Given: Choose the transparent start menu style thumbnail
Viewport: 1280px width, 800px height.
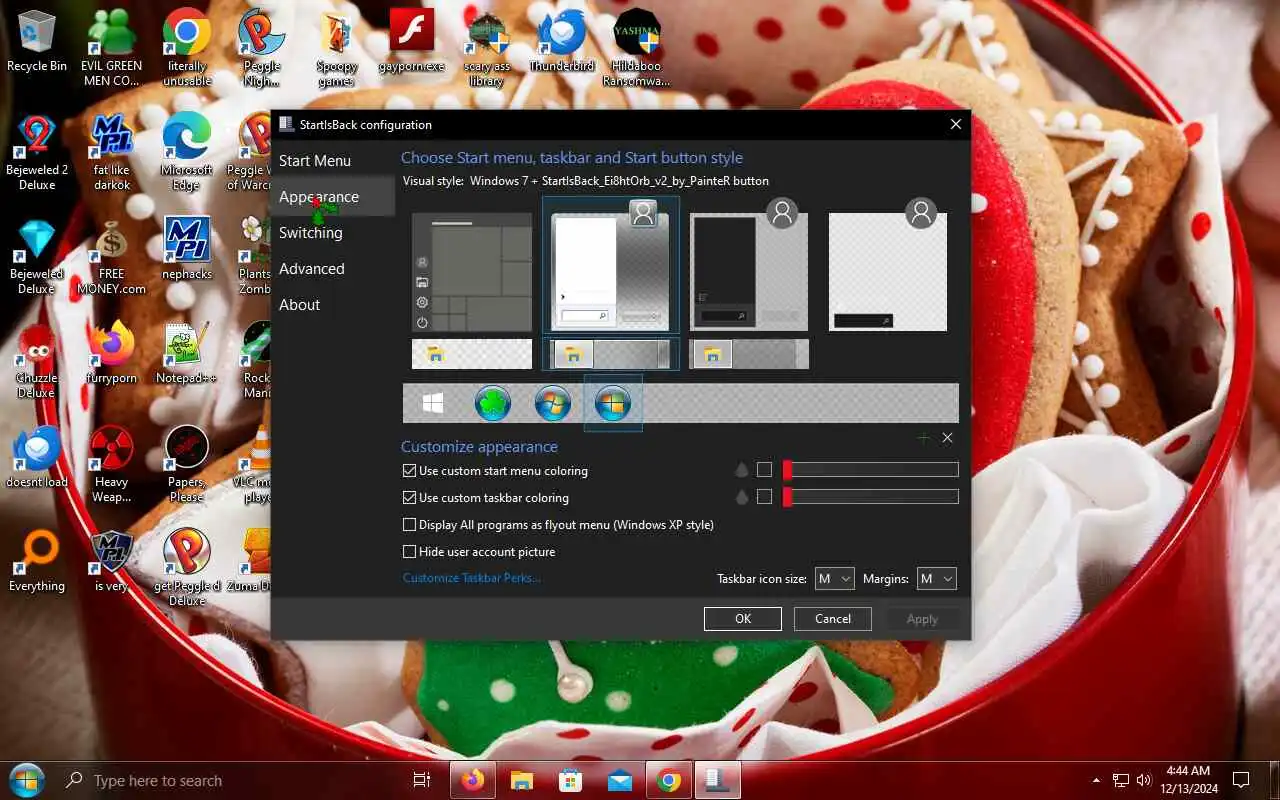Looking at the screenshot, I should pyautogui.click(x=888, y=265).
